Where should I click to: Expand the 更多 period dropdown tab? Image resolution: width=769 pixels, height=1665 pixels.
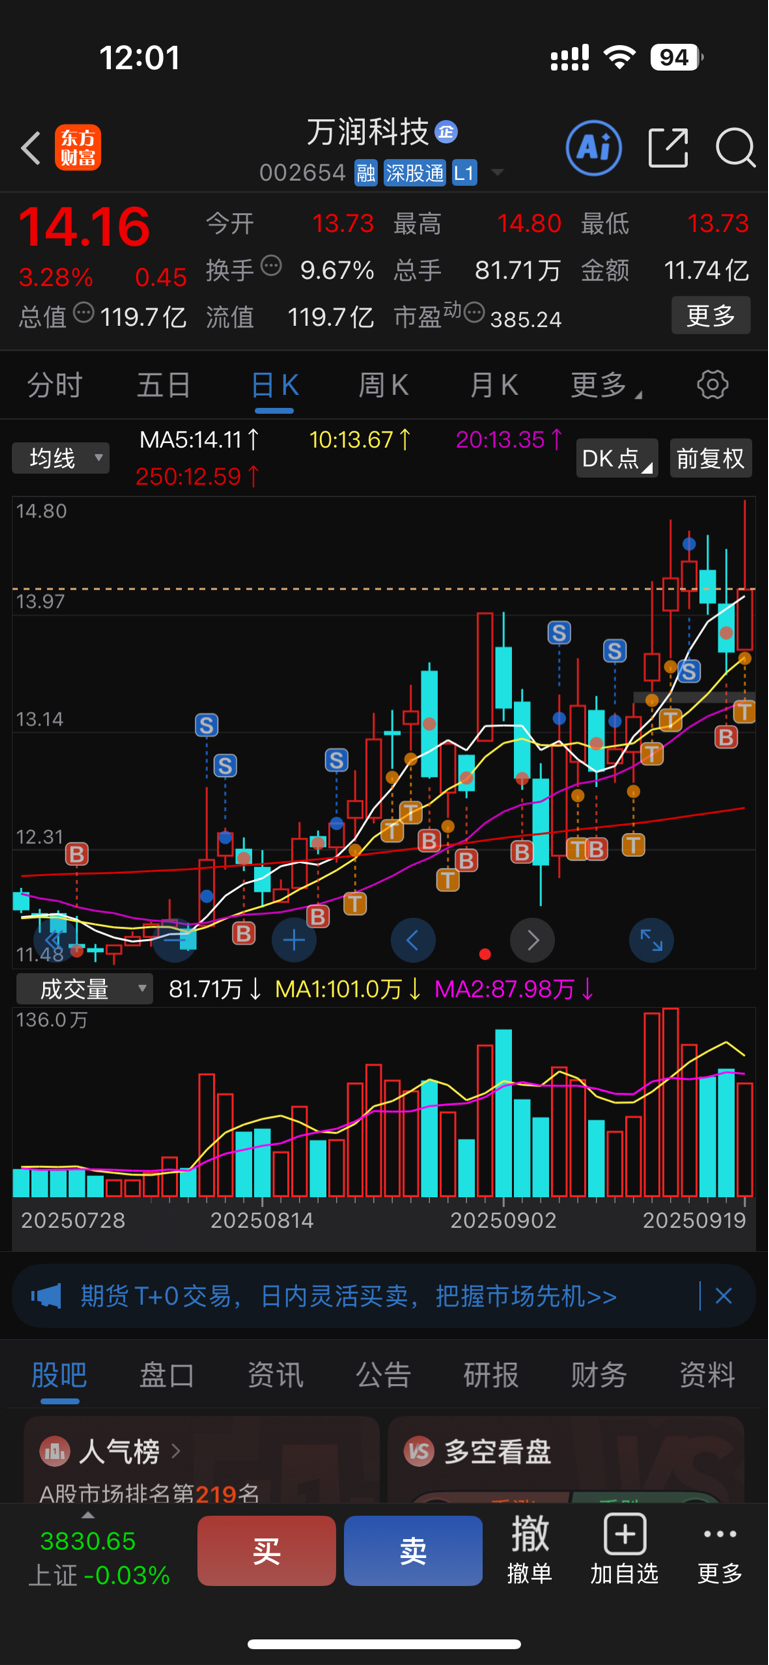tap(606, 385)
